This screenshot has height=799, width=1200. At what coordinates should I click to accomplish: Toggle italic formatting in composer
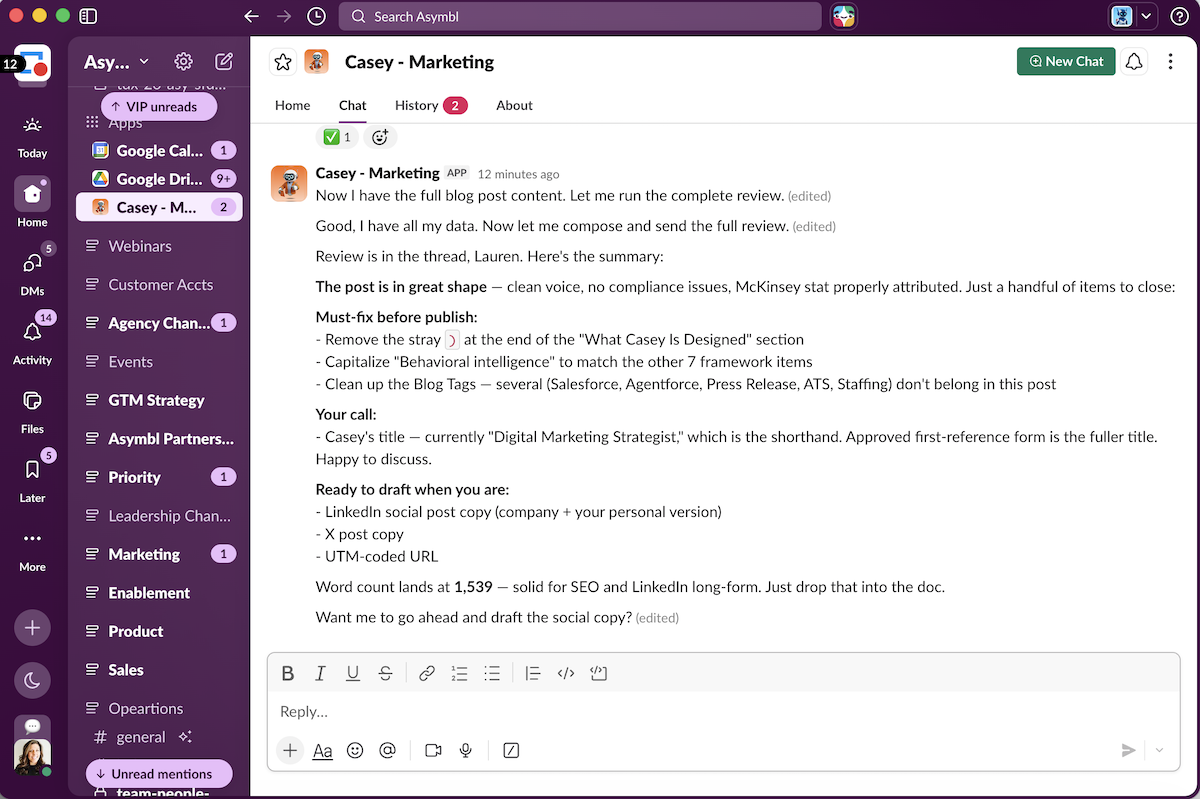pyautogui.click(x=320, y=673)
